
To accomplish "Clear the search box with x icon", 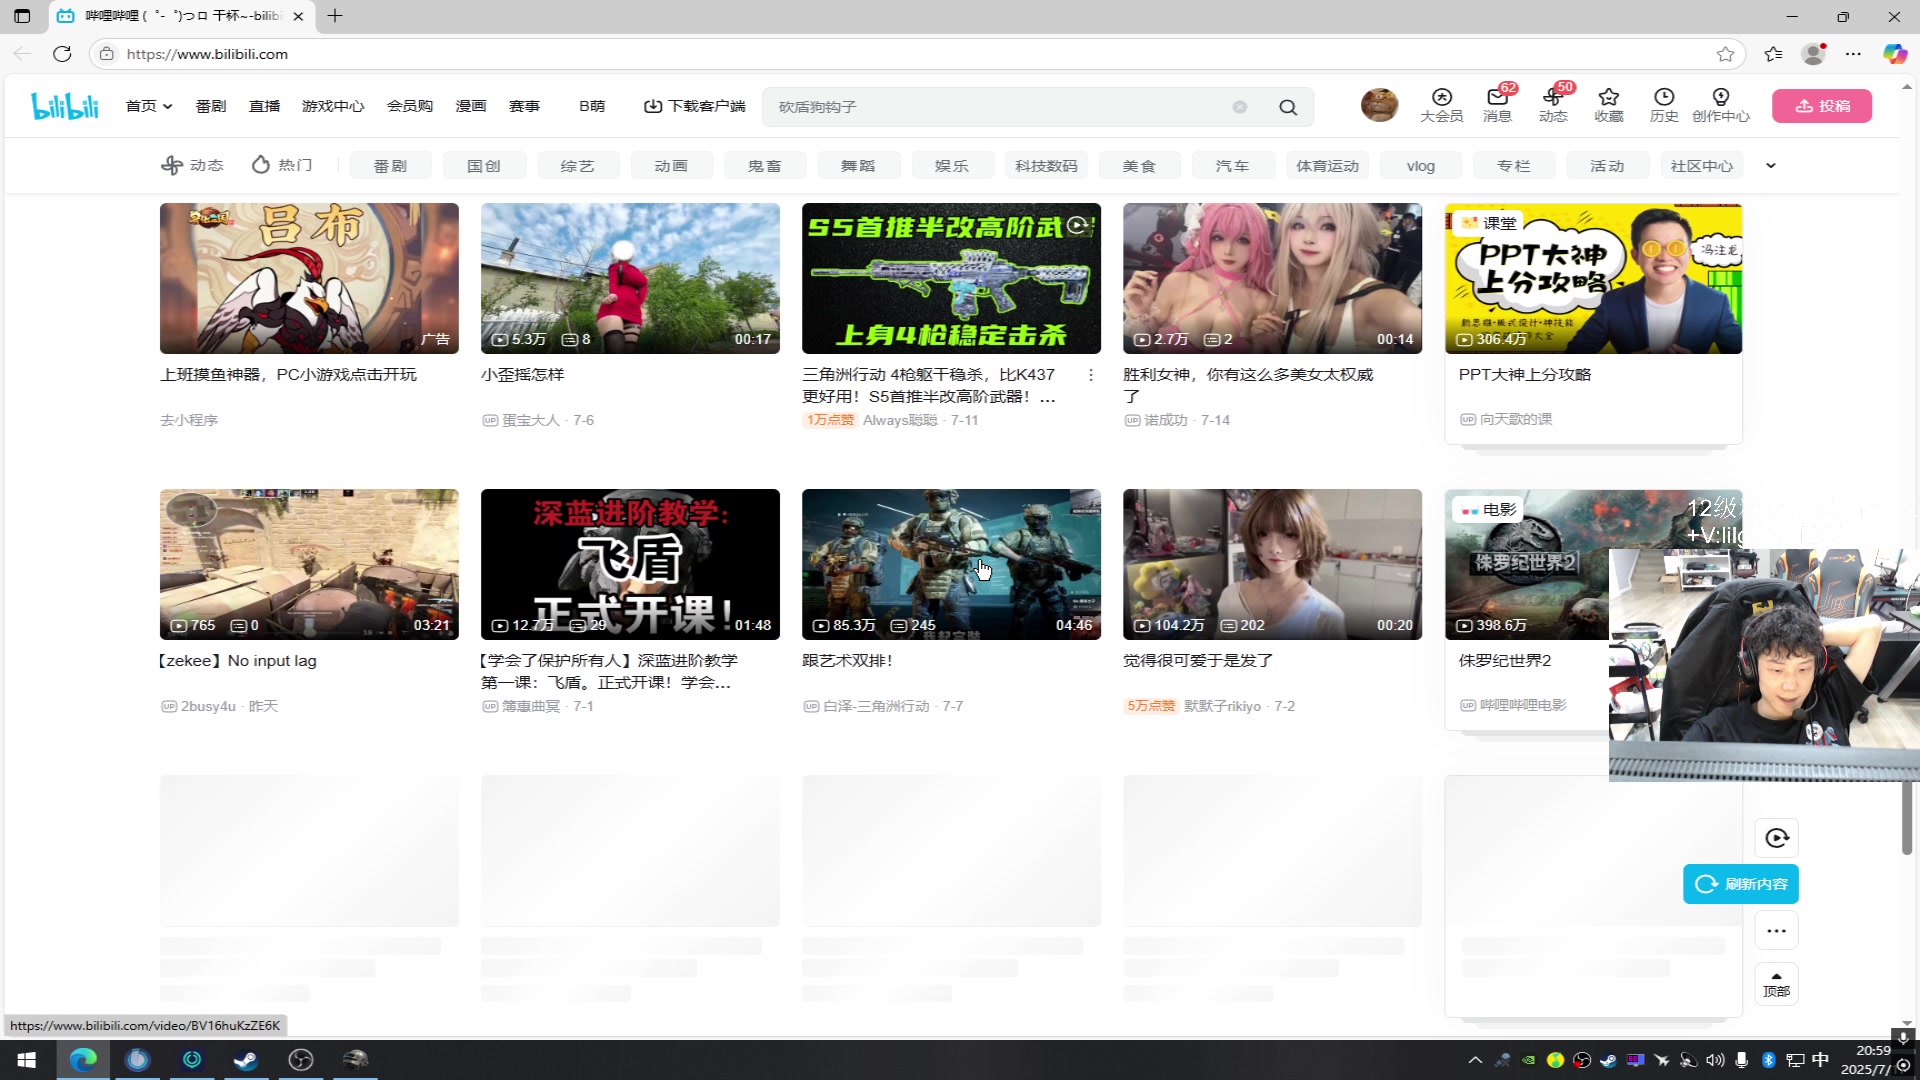I will 1240,107.
